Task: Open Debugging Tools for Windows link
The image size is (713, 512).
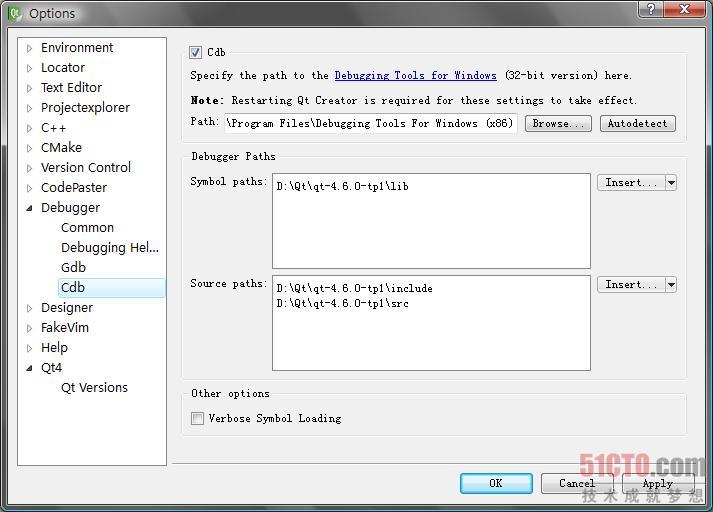Action: [416, 75]
